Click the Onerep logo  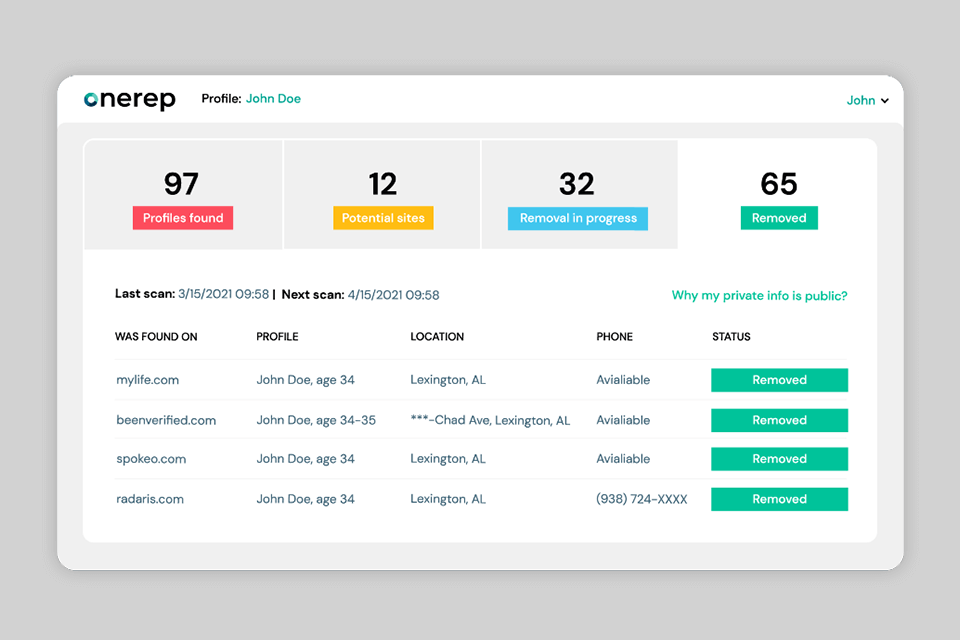click(x=130, y=99)
